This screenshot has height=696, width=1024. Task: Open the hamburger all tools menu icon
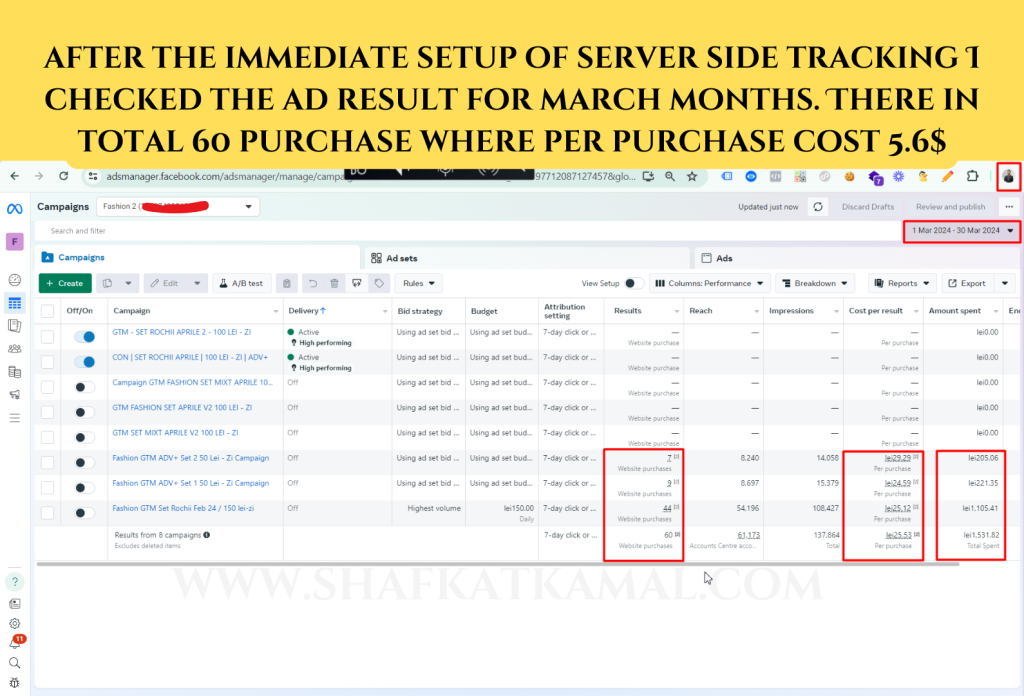[x=14, y=418]
